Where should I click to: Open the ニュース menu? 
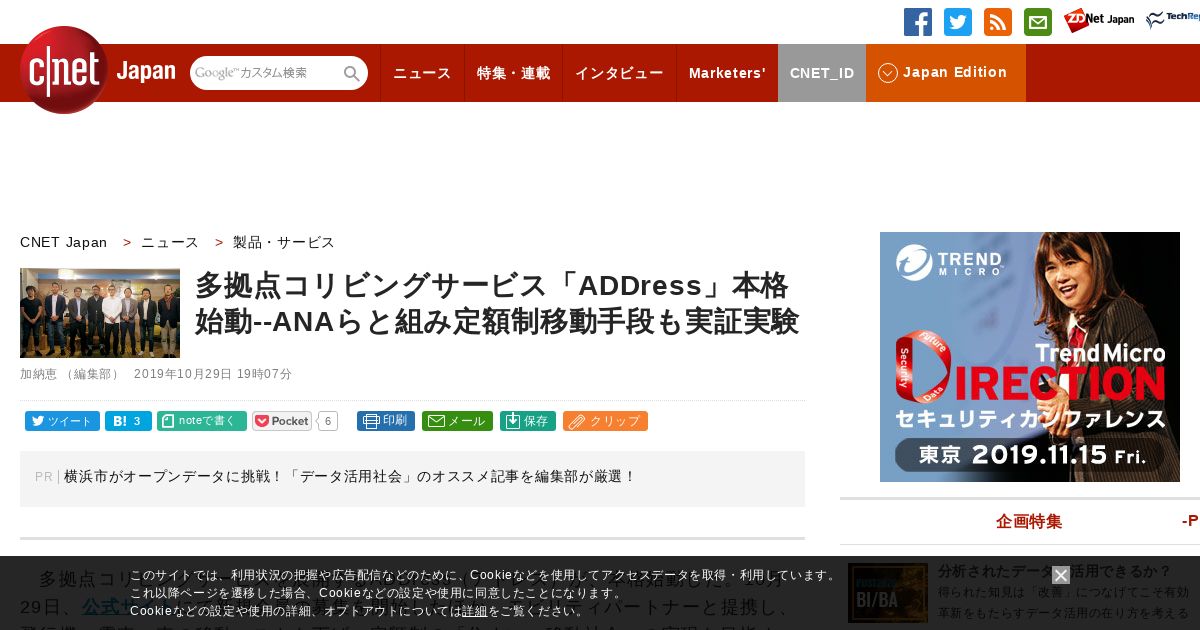pos(422,73)
